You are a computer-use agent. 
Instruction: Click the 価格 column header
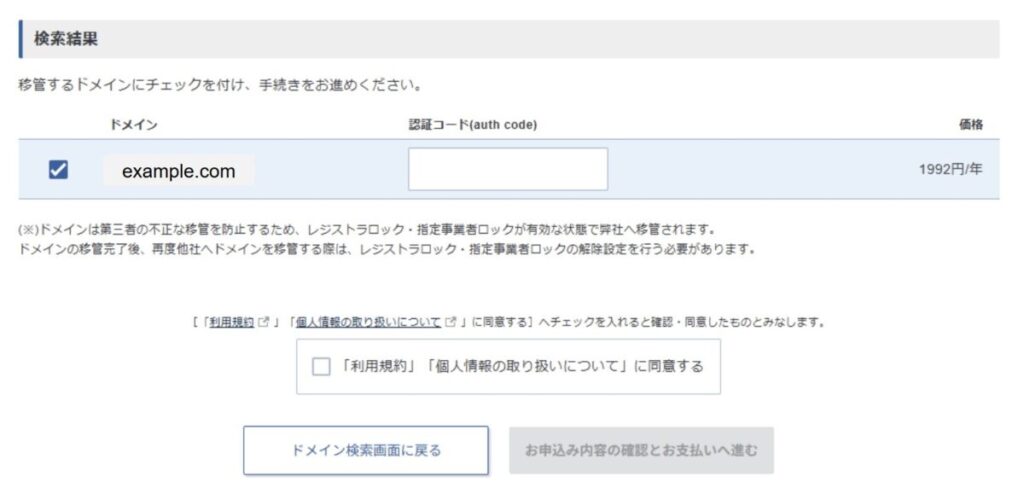point(970,125)
